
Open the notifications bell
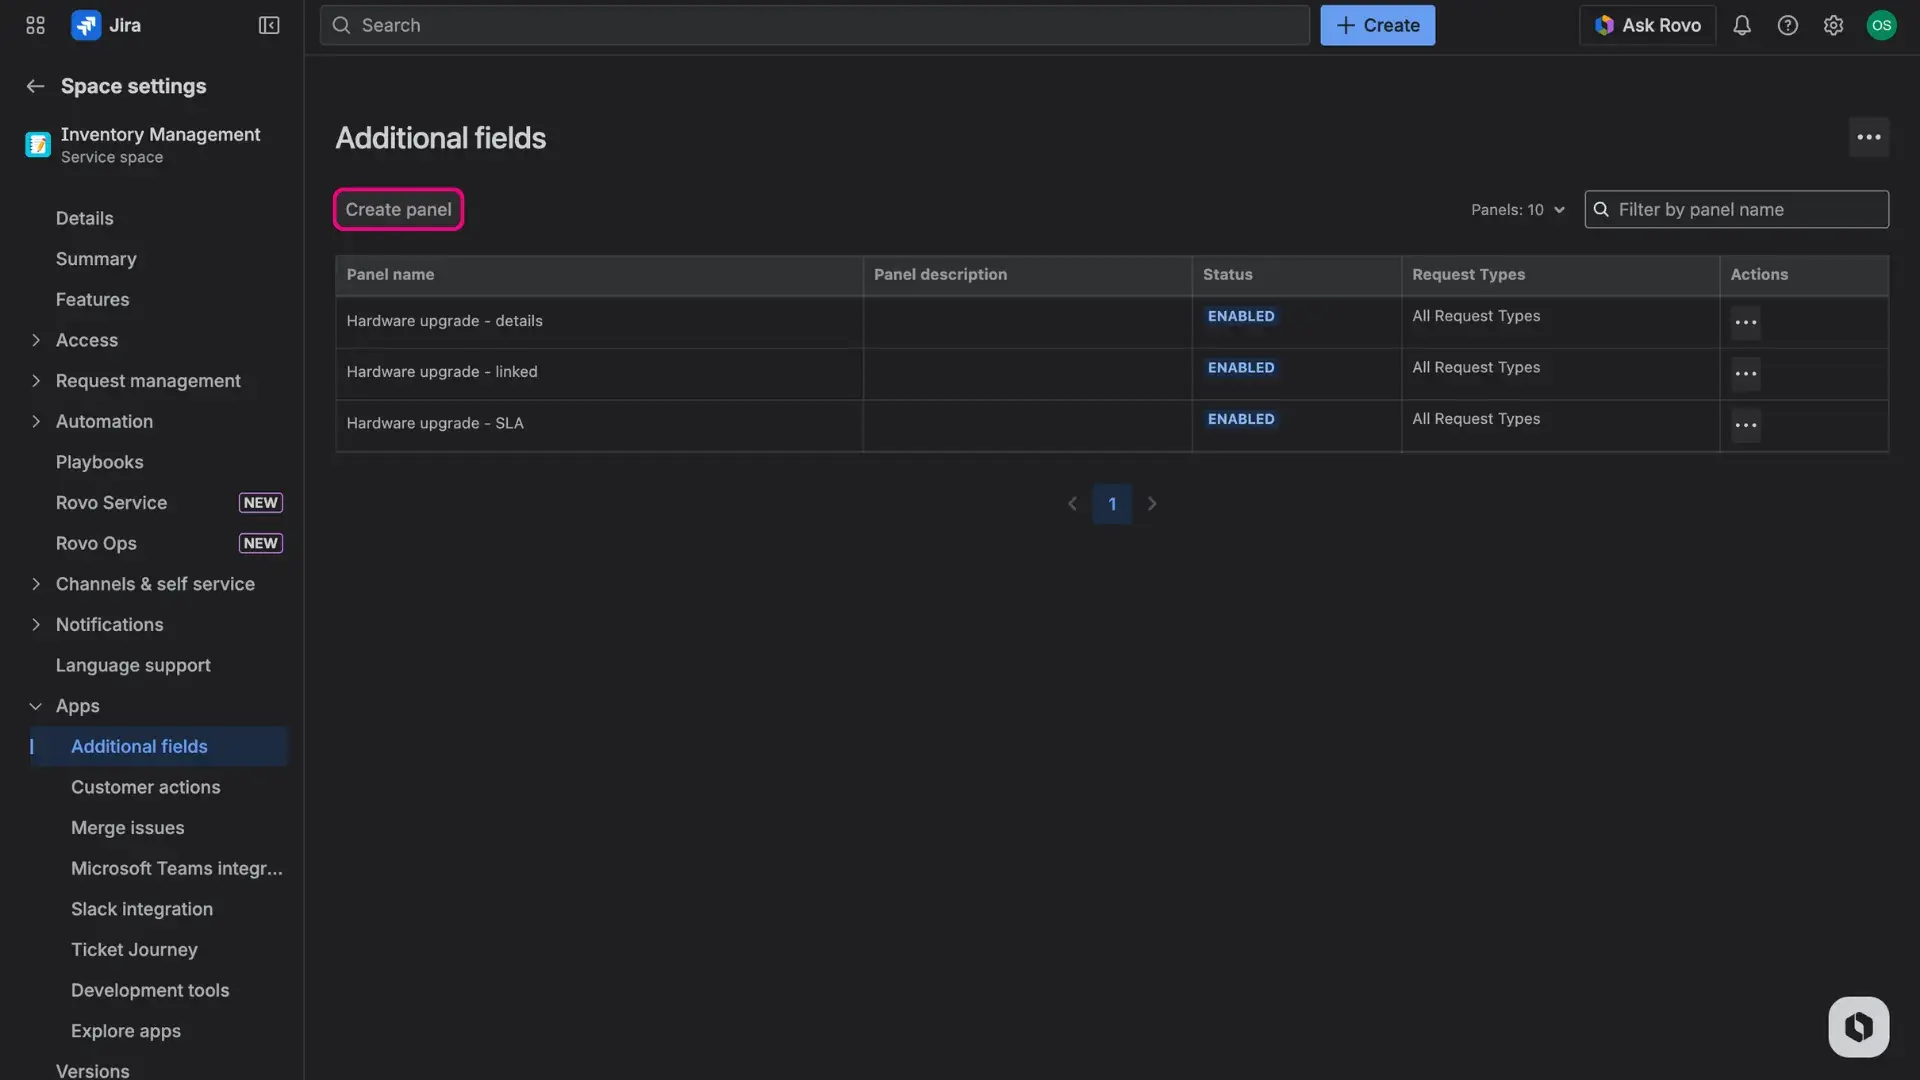coord(1742,25)
